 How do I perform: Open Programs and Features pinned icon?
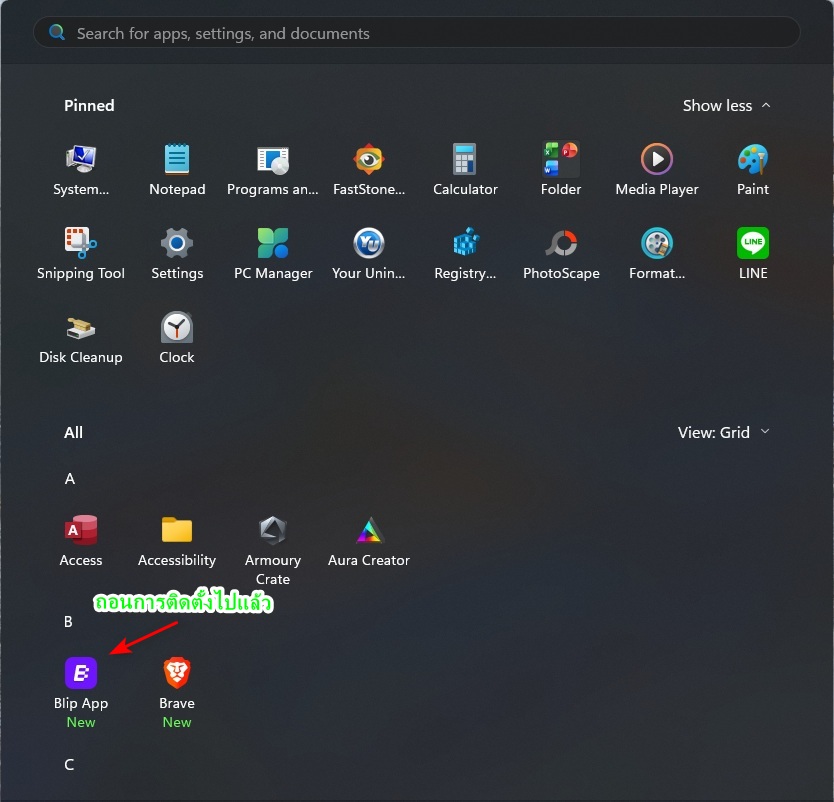click(x=273, y=160)
